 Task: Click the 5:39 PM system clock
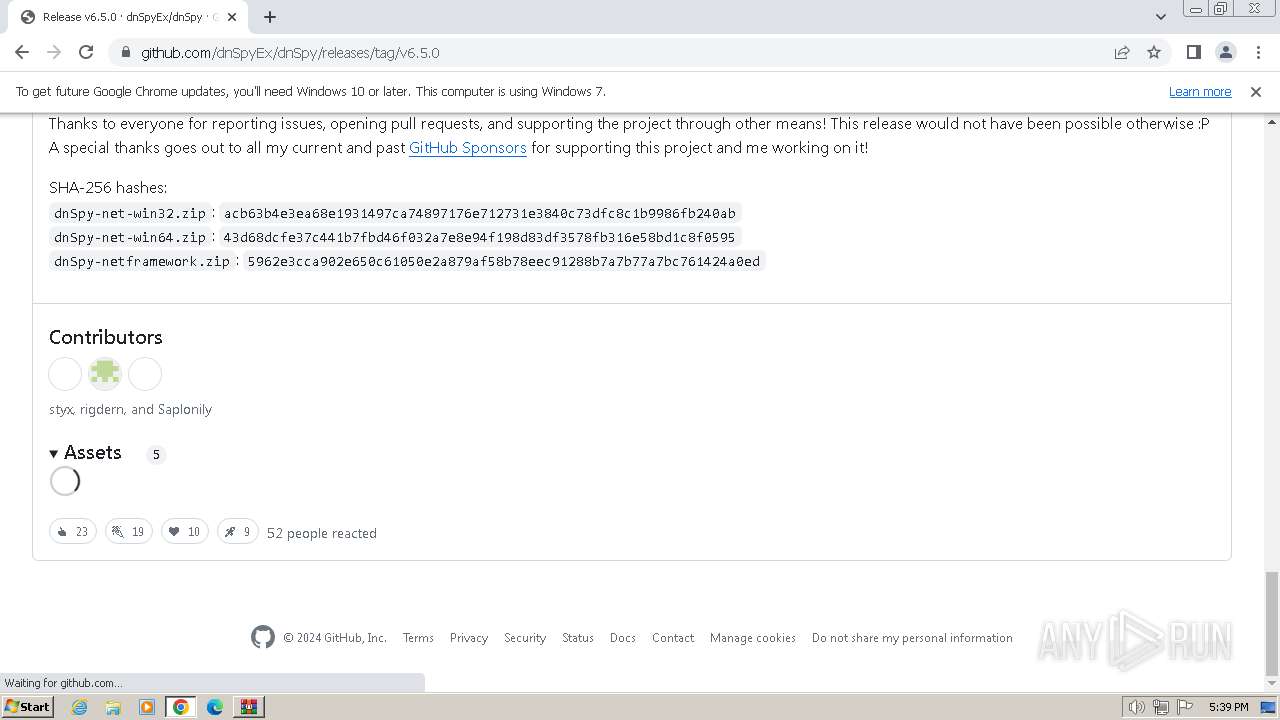coord(1229,707)
